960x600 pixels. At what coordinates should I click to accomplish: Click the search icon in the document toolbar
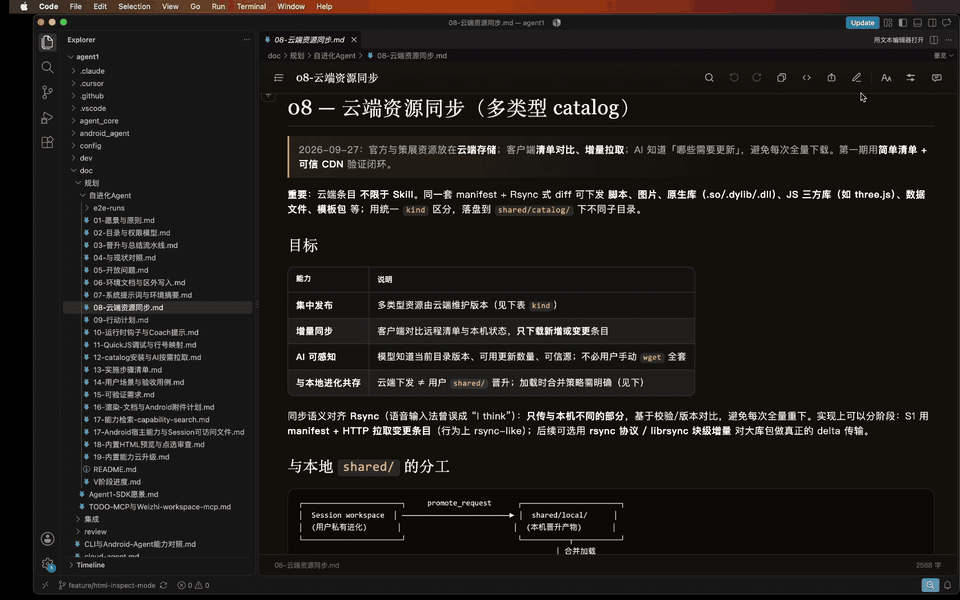pos(709,78)
